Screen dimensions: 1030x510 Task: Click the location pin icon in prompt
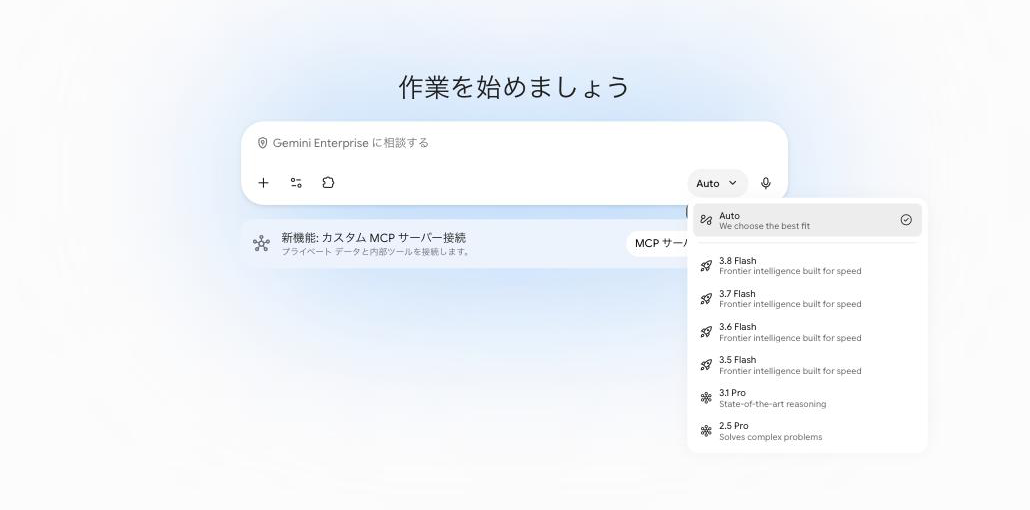262,143
